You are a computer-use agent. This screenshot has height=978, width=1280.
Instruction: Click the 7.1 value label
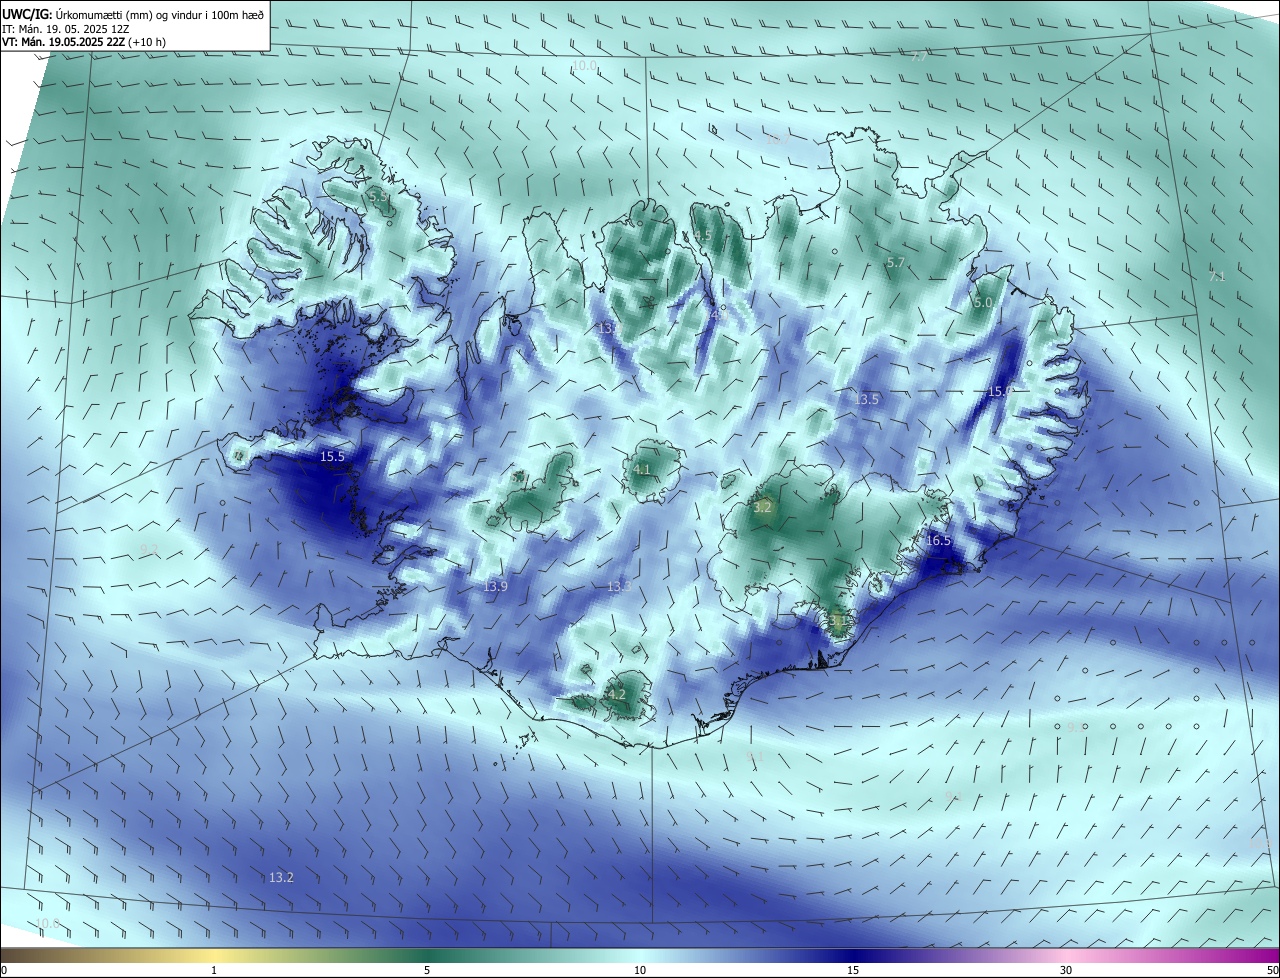coord(1216,276)
